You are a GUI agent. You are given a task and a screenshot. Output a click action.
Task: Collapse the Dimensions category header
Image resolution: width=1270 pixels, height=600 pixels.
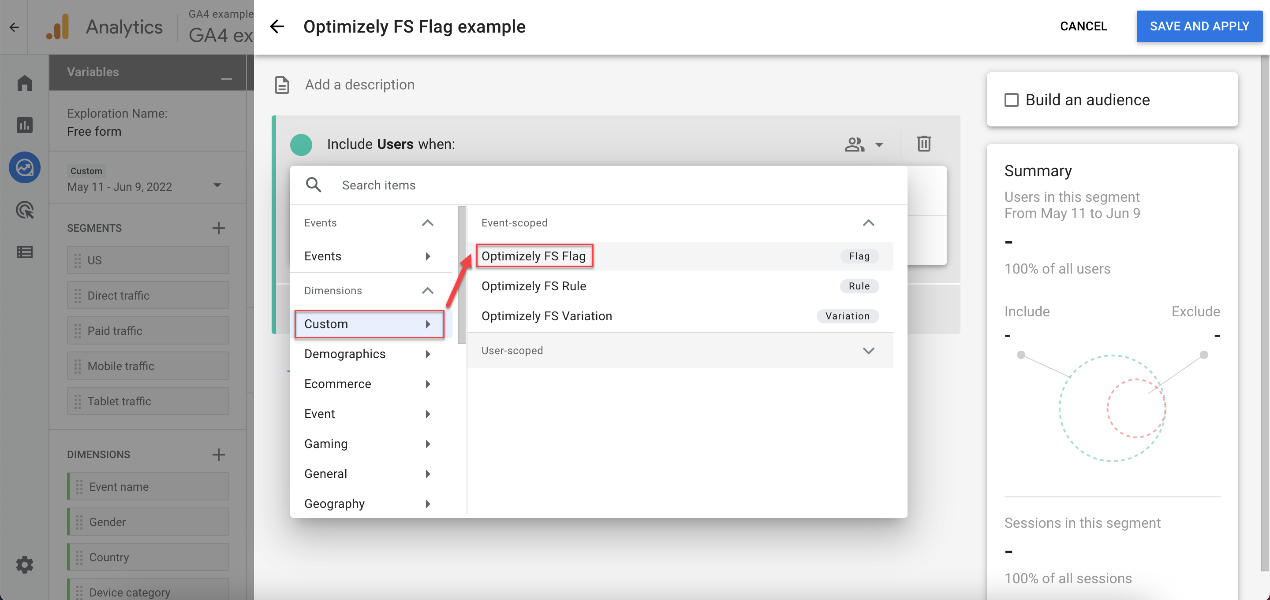(427, 291)
